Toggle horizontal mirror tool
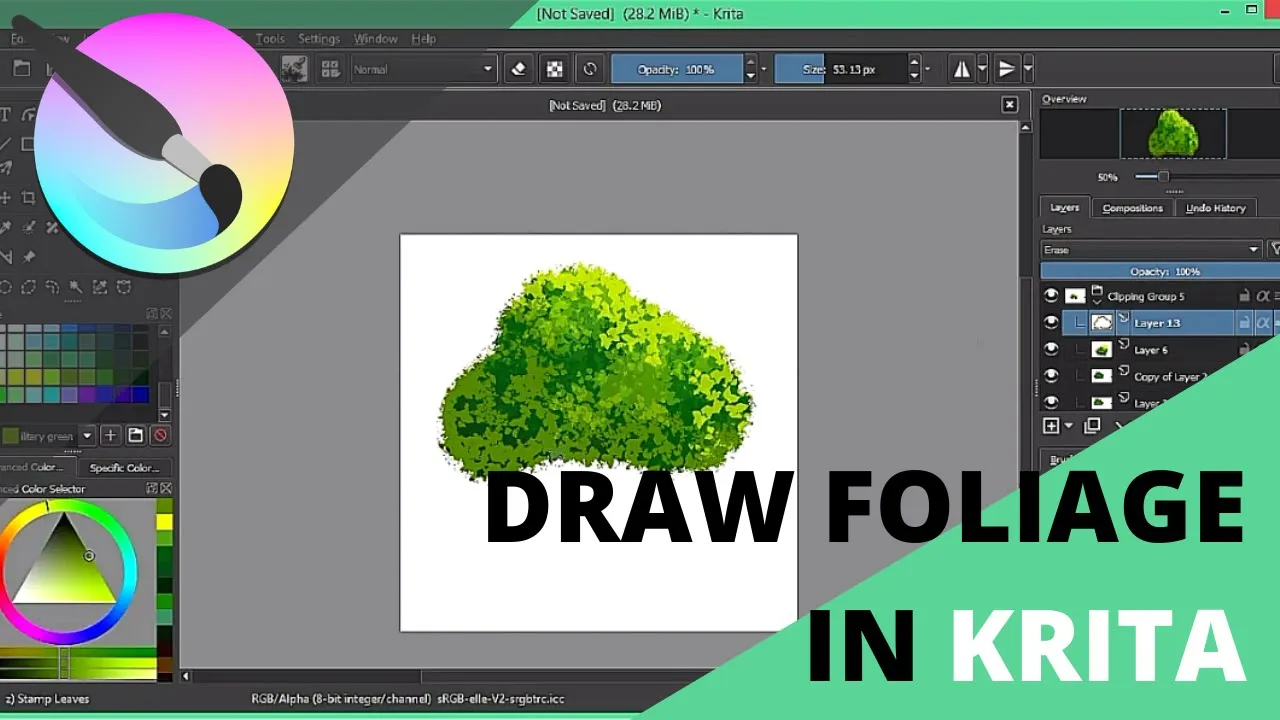This screenshot has width=1280, height=720. coord(962,69)
